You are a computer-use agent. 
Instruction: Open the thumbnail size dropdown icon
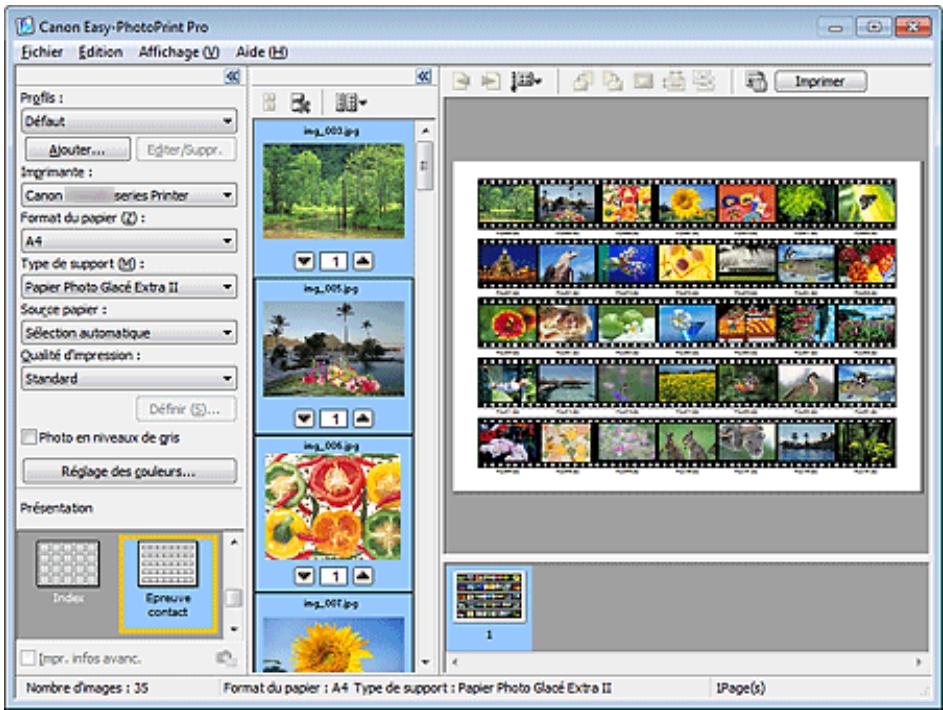(x=351, y=103)
